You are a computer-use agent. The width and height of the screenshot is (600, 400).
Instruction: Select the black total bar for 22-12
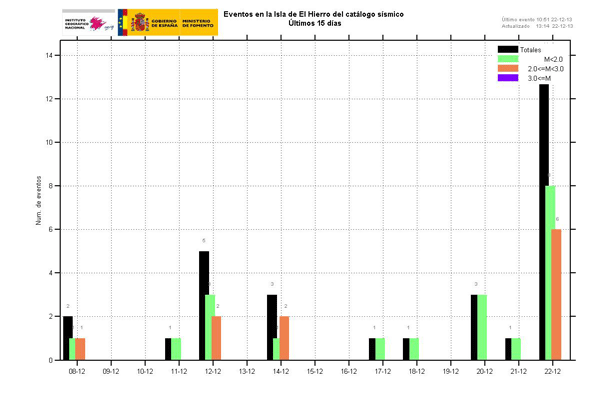pos(544,222)
